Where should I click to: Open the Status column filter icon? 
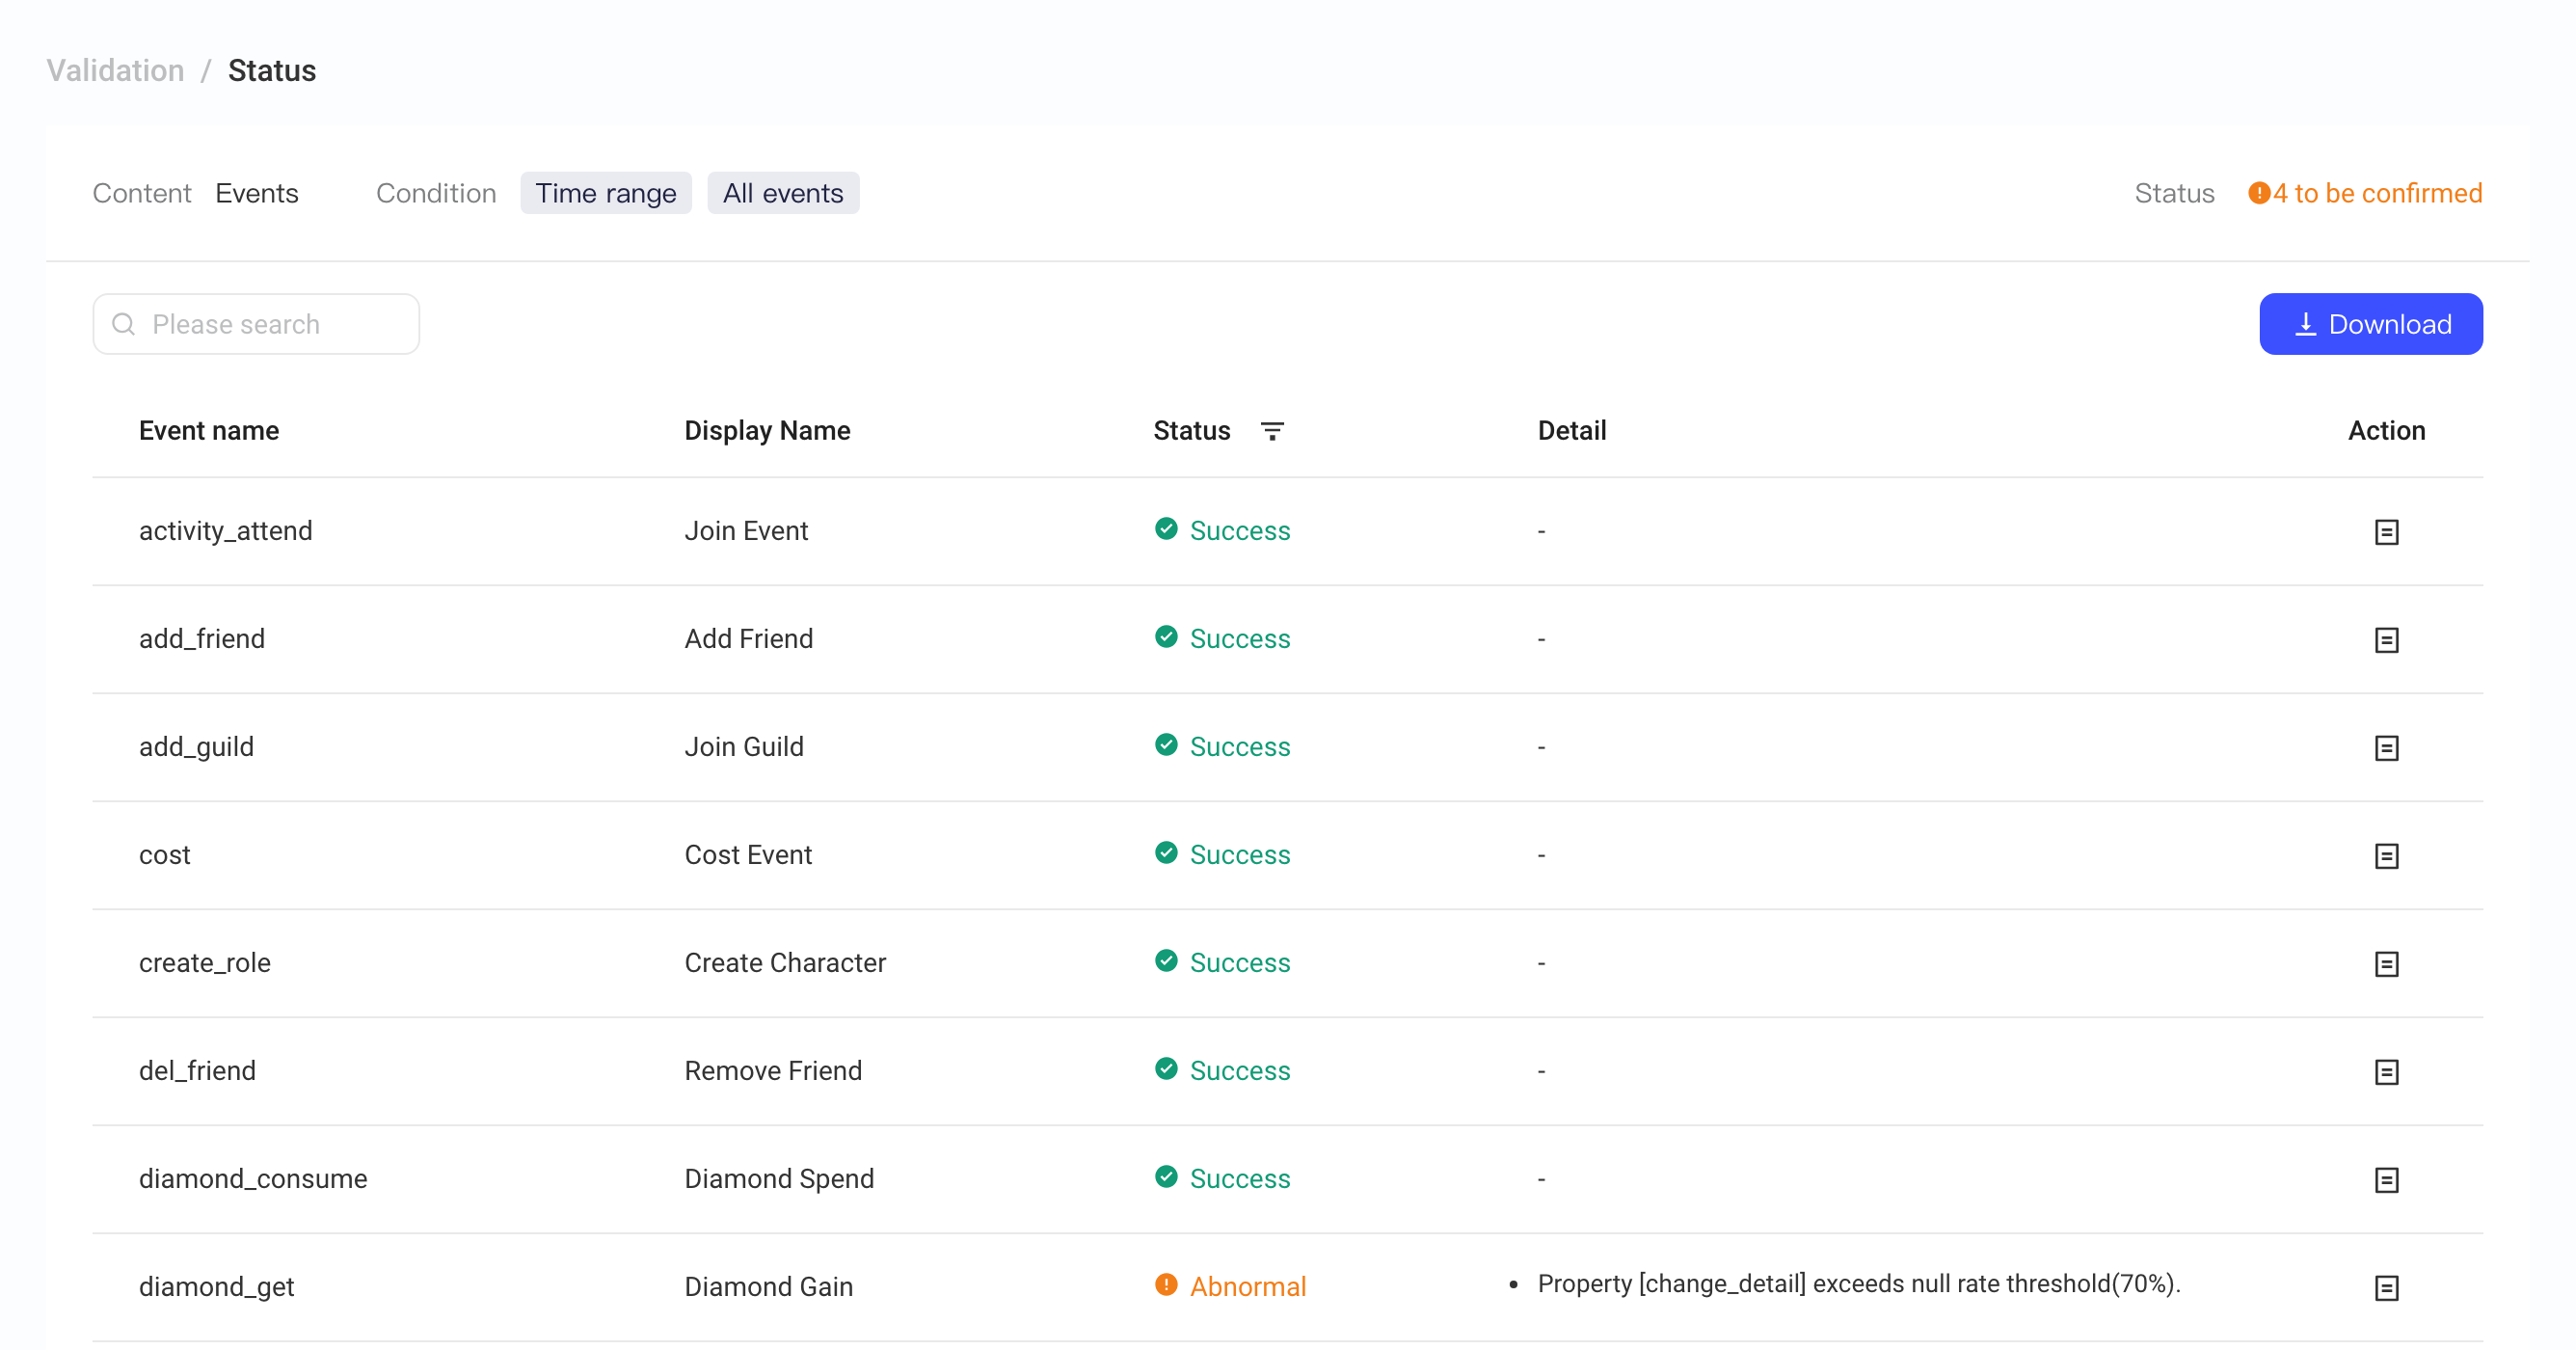tap(1272, 431)
